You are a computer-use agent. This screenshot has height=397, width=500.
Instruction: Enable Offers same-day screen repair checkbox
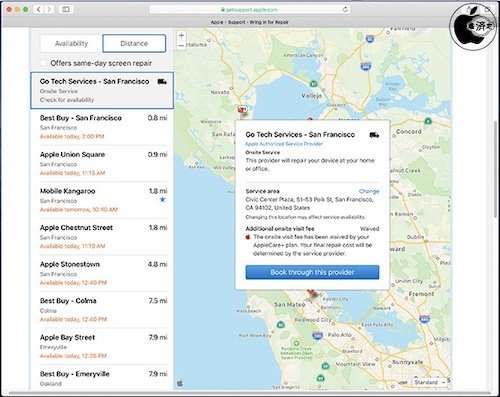(43, 63)
